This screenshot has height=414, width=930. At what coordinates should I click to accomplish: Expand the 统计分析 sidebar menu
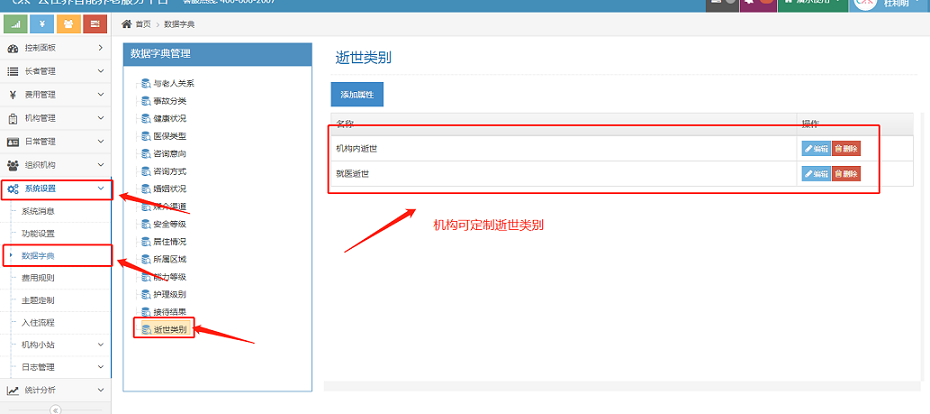pos(55,390)
